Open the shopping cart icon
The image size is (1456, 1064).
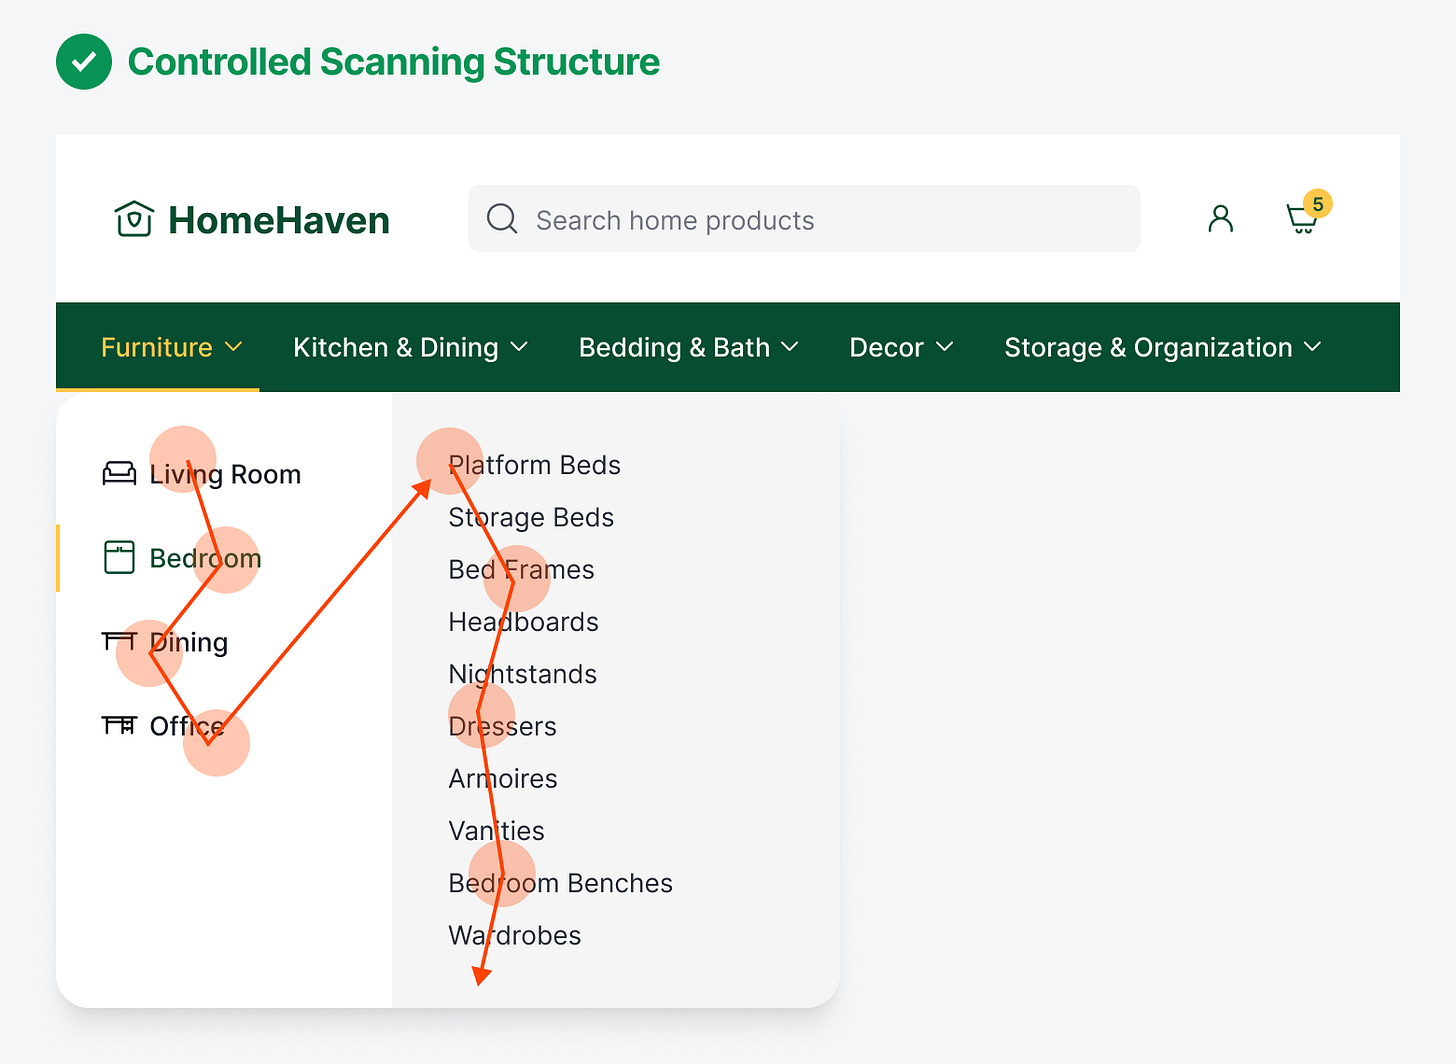tap(1300, 219)
